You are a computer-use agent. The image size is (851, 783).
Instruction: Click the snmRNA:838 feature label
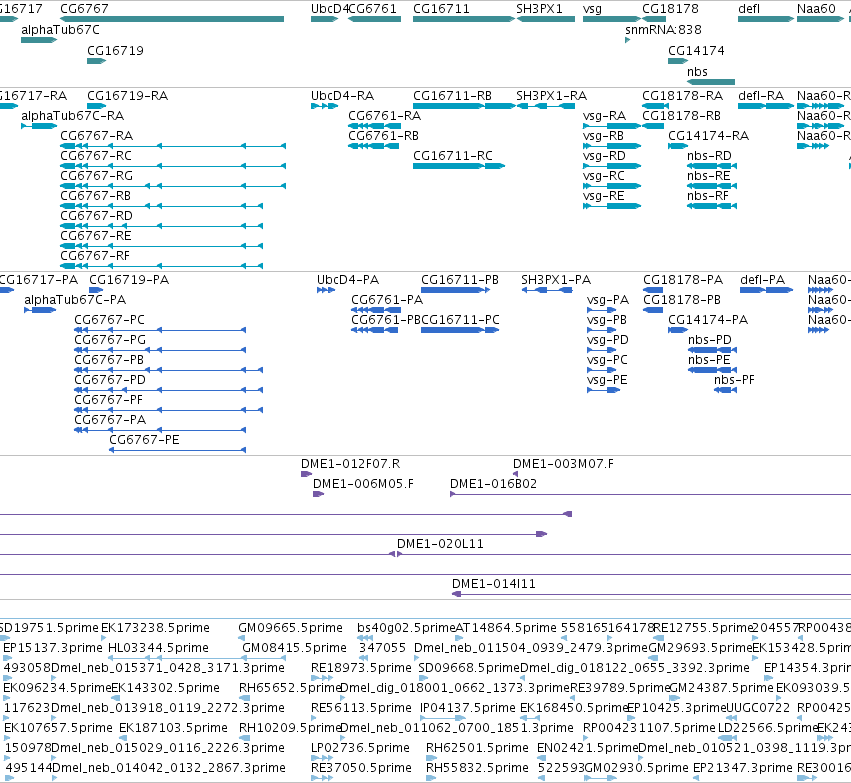point(663,30)
